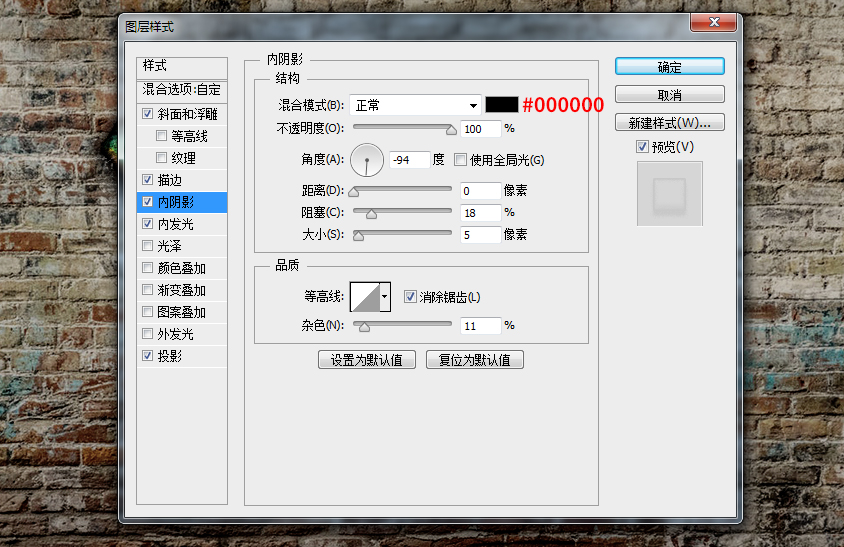Enable the 颜色叠加 checkbox
The width and height of the screenshot is (844, 547).
147,268
